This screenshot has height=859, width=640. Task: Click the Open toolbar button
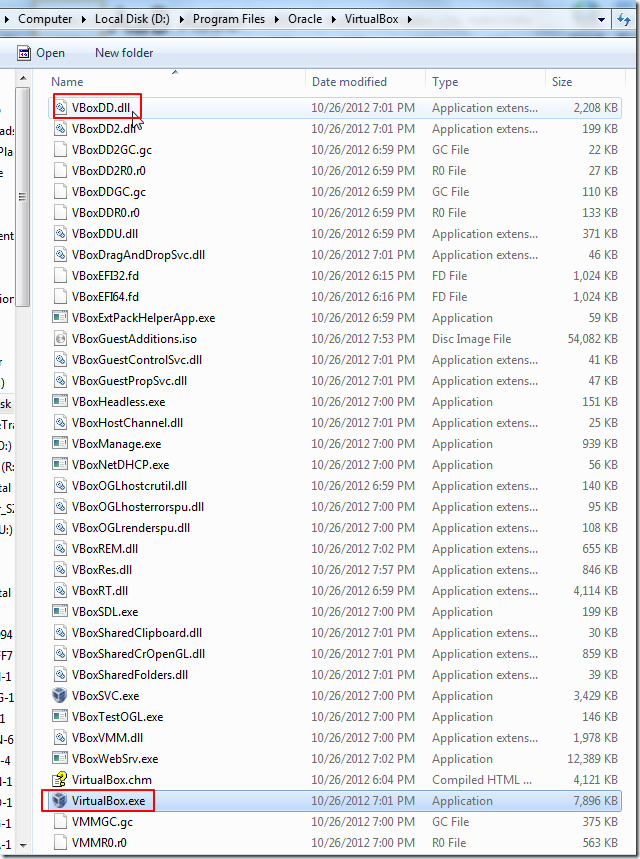(41, 53)
